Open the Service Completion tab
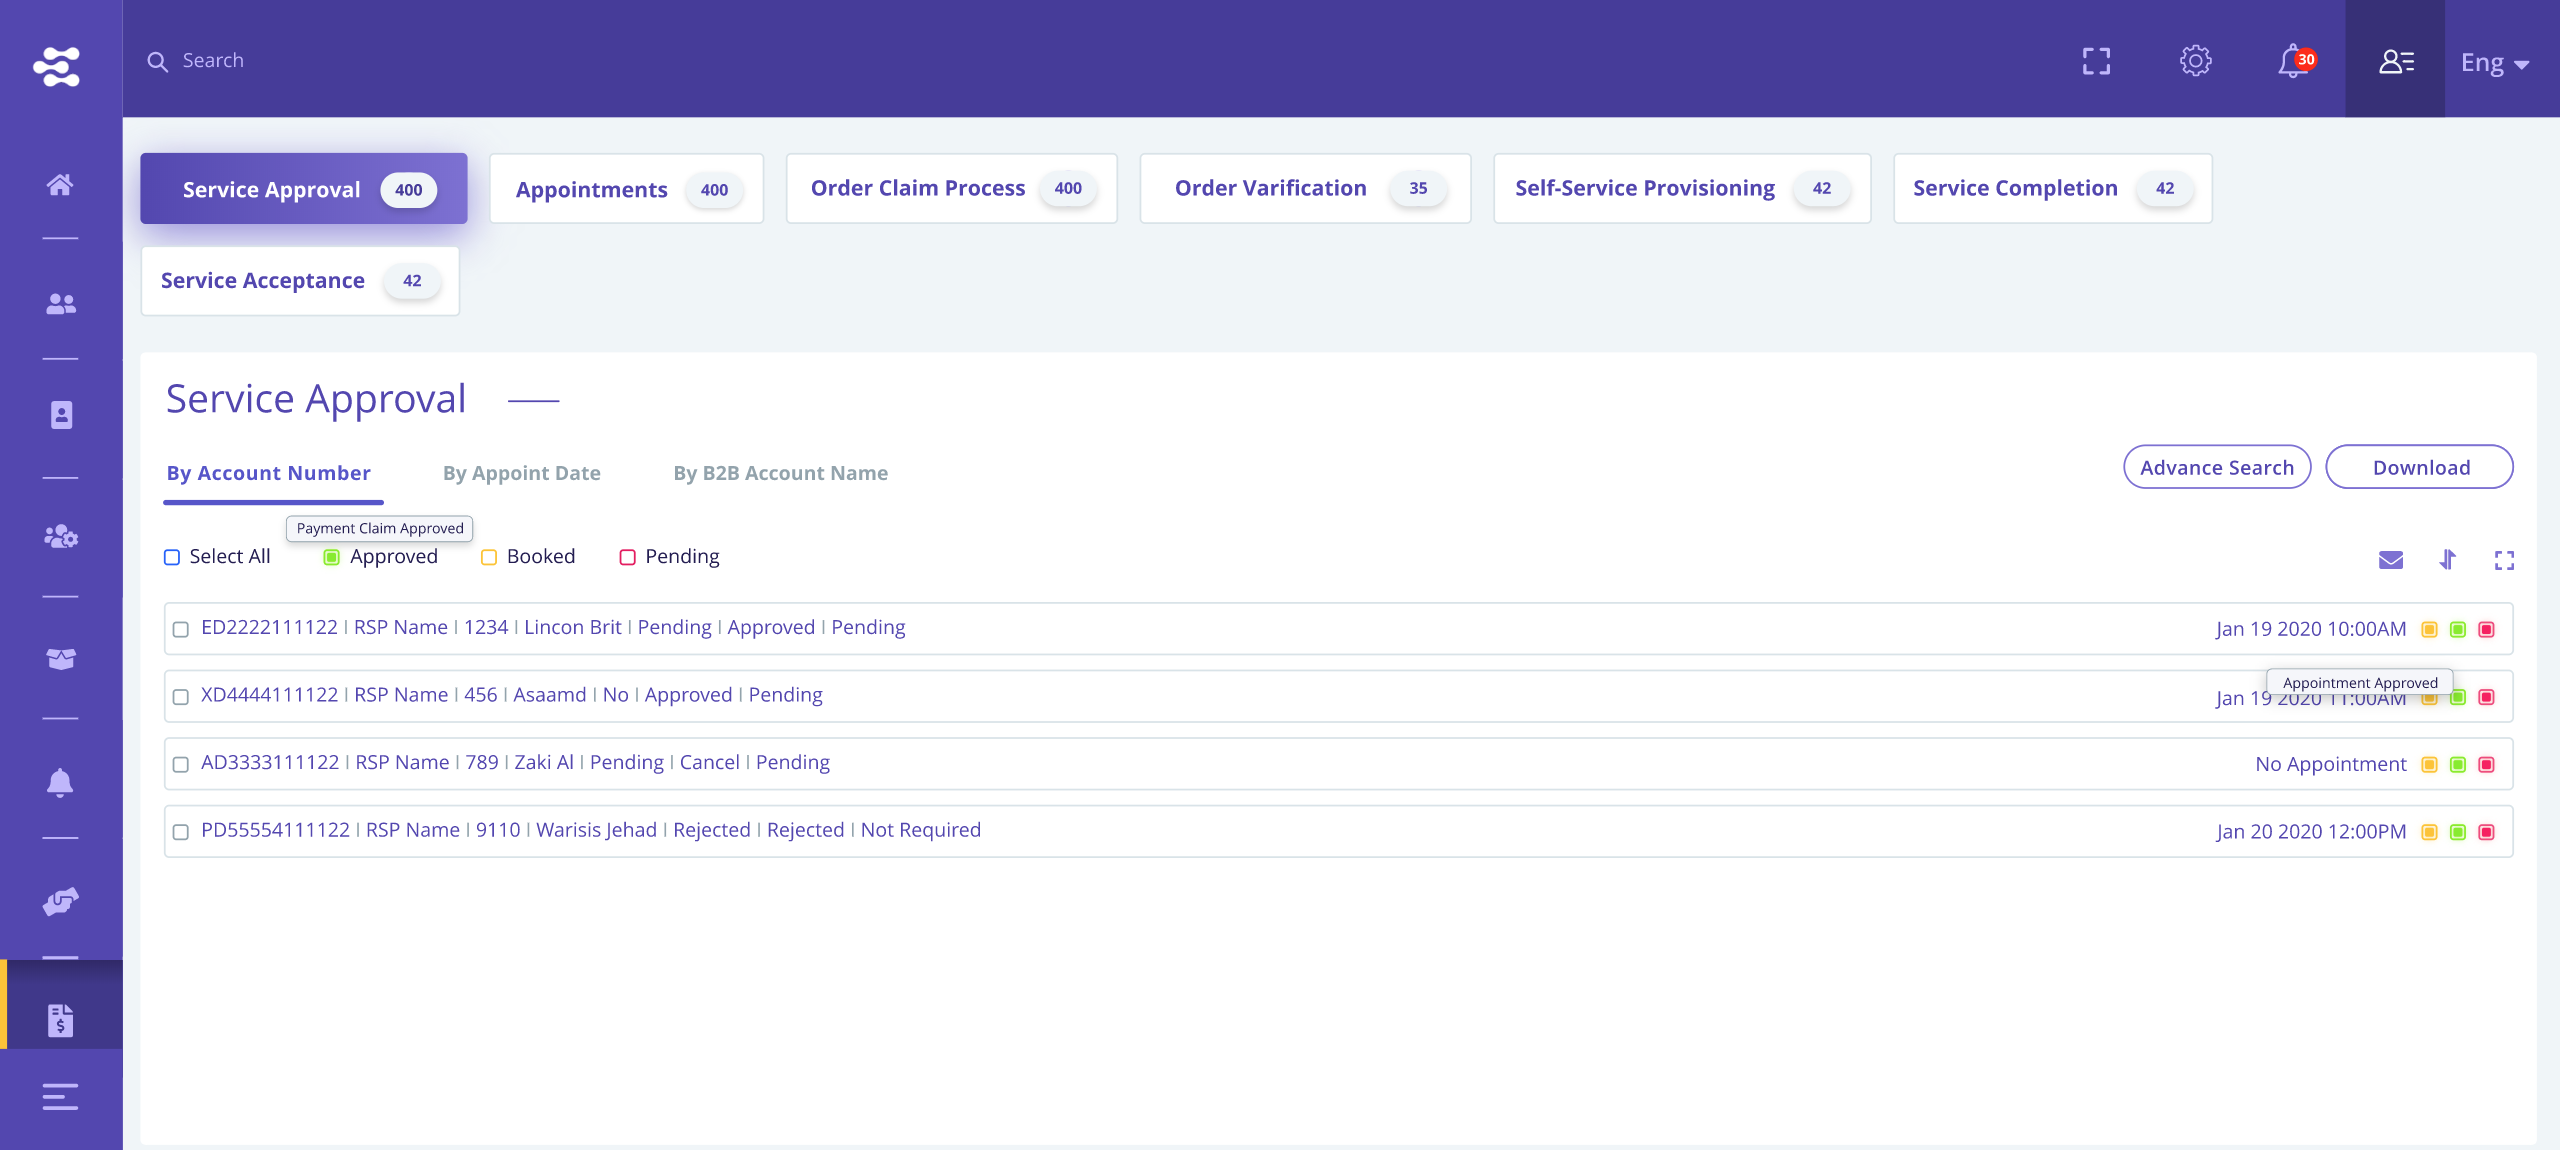Viewport: 2560px width, 1160px height. click(x=2053, y=189)
